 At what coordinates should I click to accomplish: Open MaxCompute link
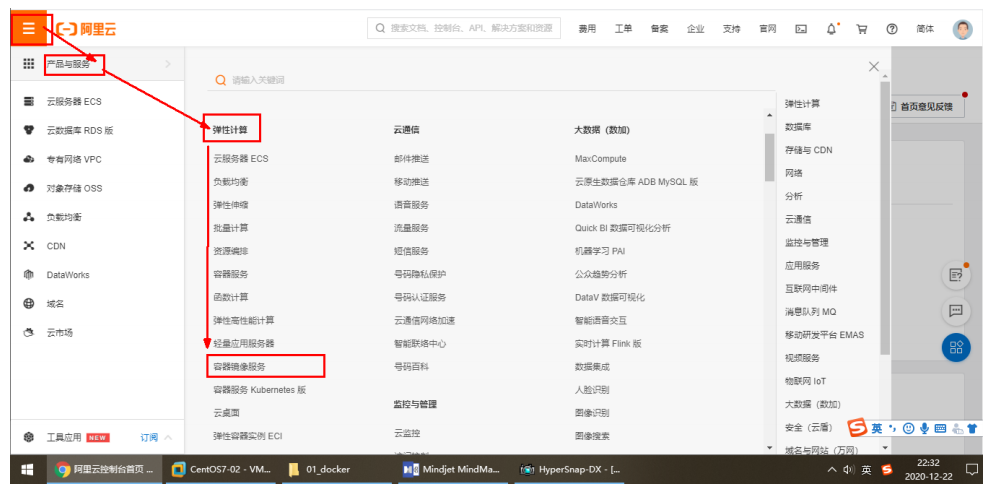[x=600, y=159]
